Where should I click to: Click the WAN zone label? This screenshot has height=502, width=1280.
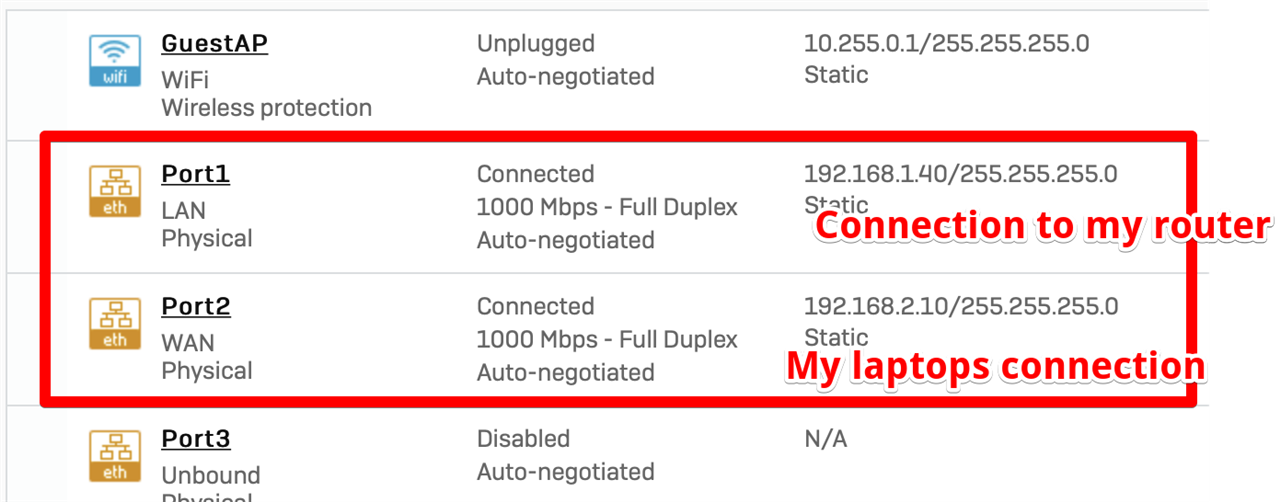click(x=188, y=343)
